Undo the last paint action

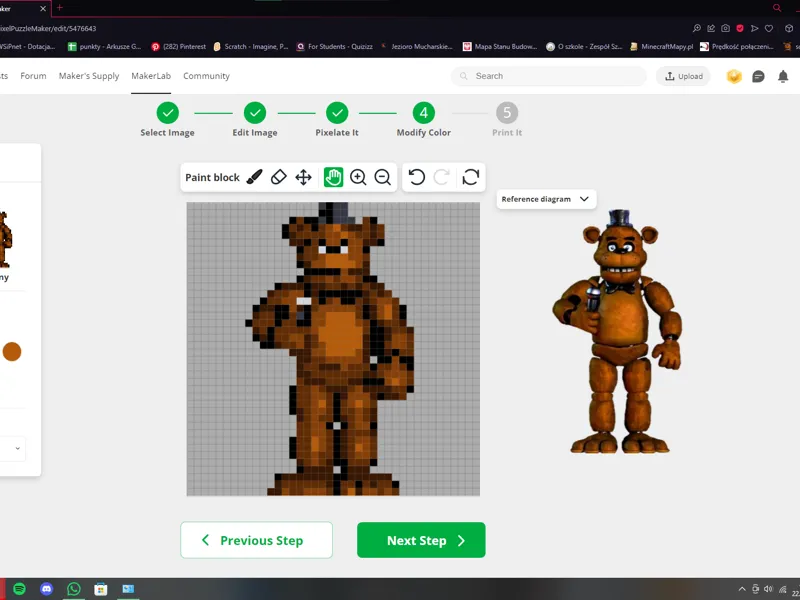[417, 177]
